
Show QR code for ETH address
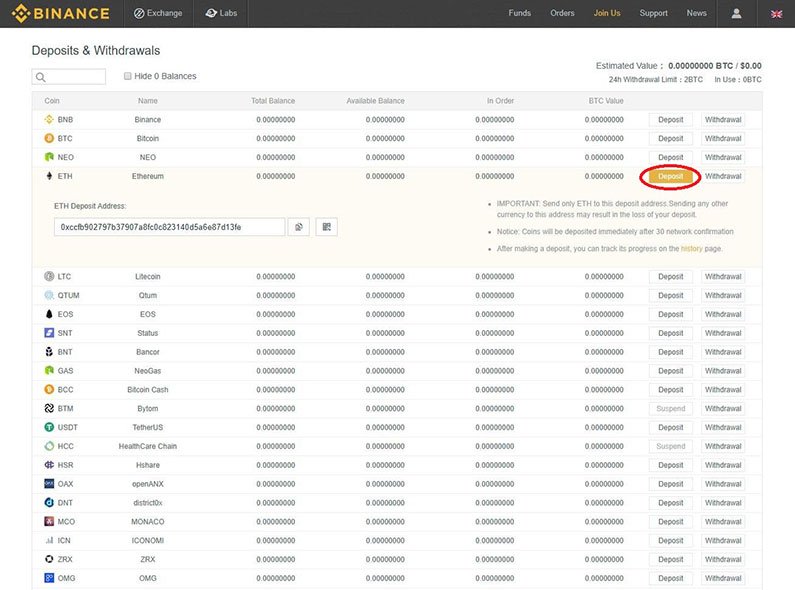[x=327, y=227]
